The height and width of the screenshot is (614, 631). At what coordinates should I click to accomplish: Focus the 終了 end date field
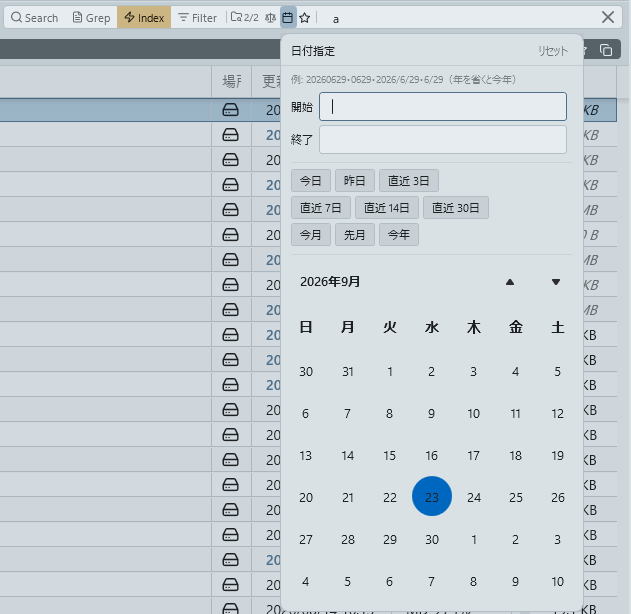(x=443, y=140)
